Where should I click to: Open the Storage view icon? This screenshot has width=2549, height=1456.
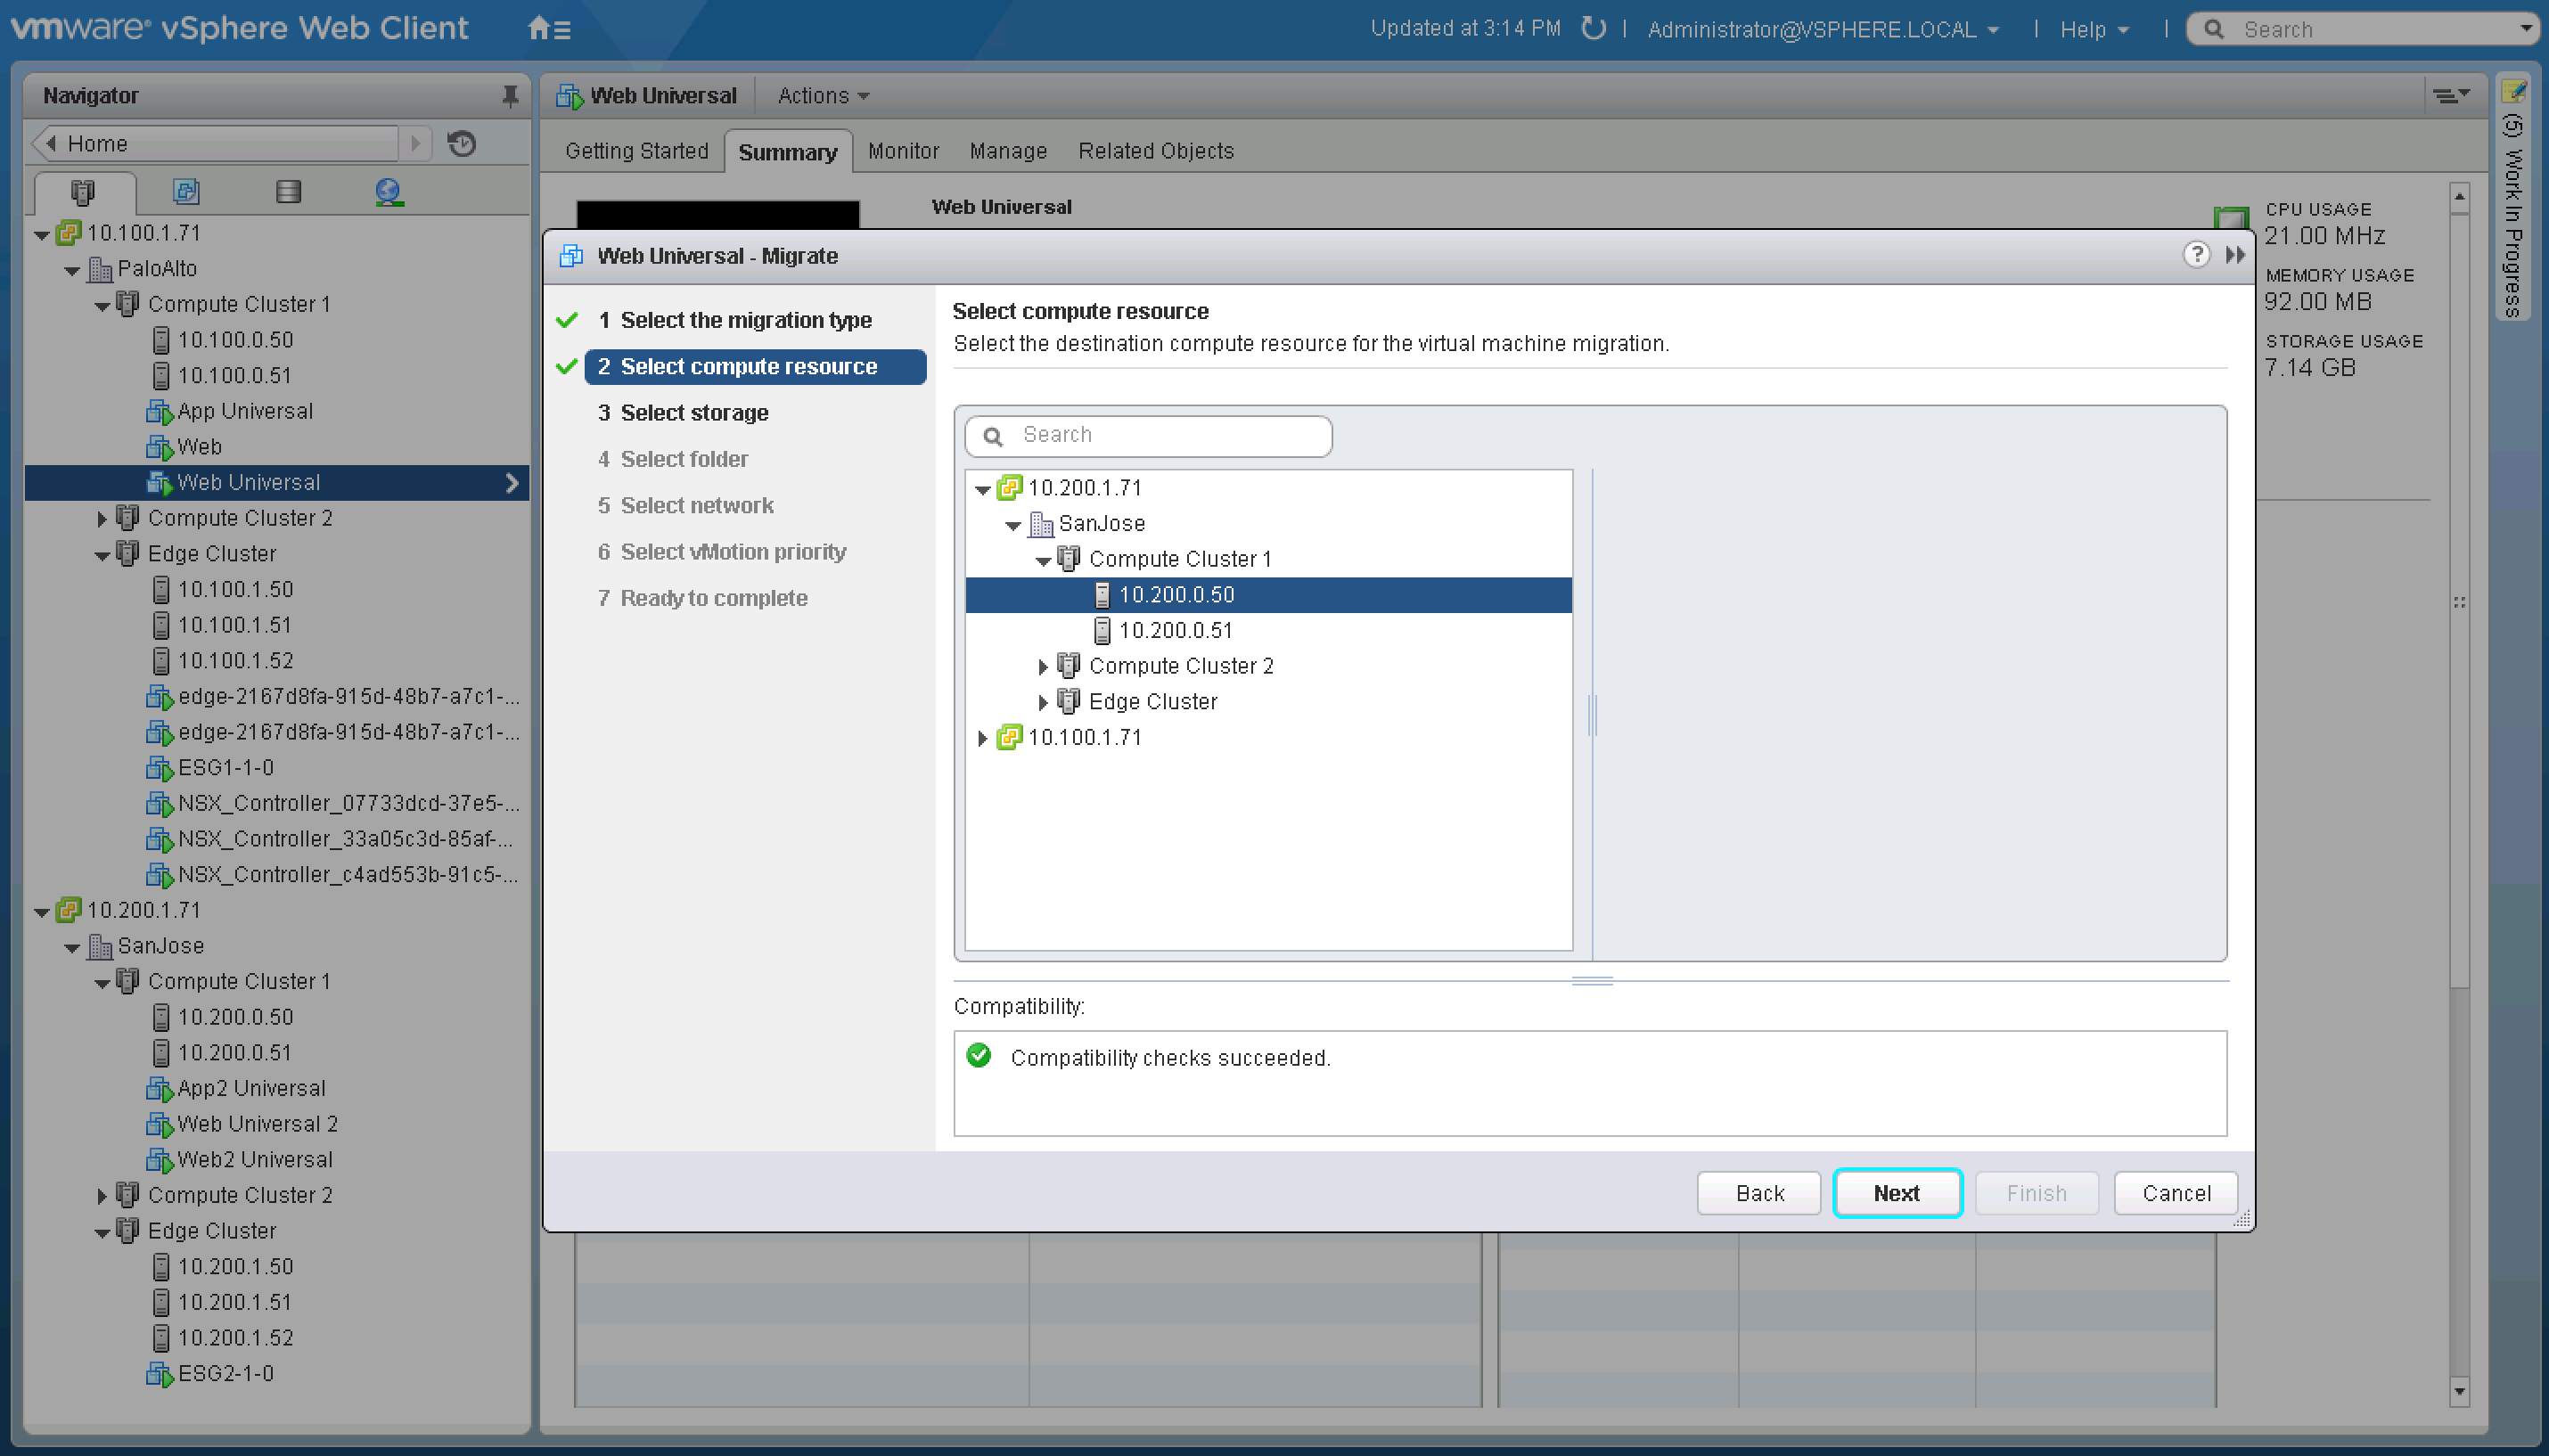pos(288,191)
